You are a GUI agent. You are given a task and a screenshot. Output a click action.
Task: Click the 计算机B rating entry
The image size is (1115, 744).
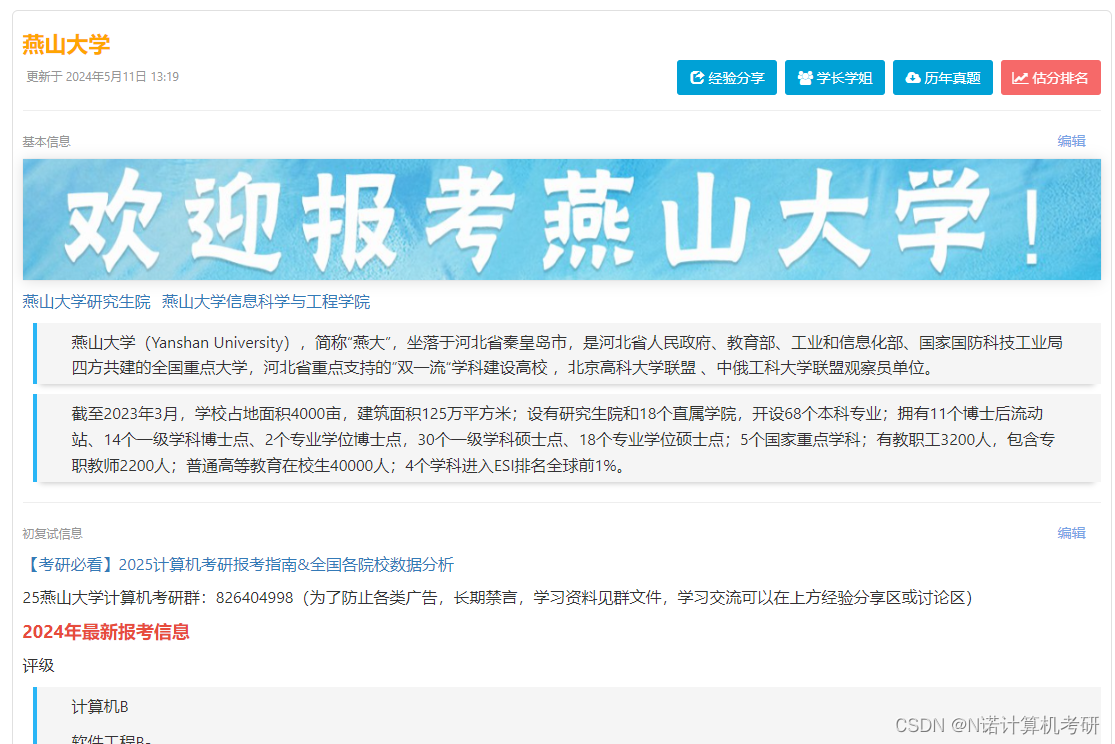click(x=100, y=707)
